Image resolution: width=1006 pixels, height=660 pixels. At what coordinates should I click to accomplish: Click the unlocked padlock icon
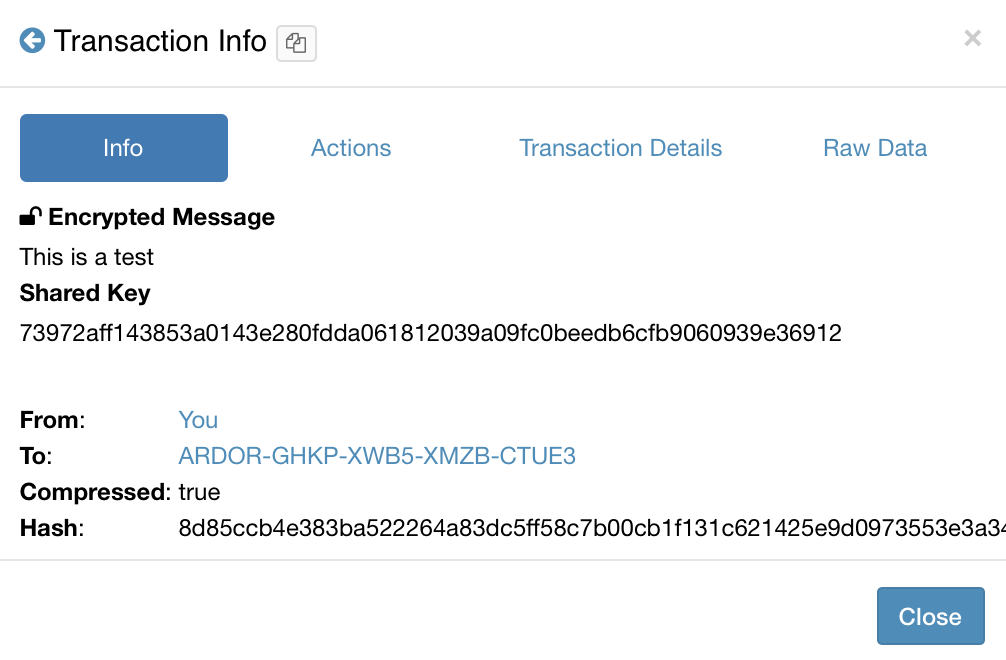pos(31,217)
